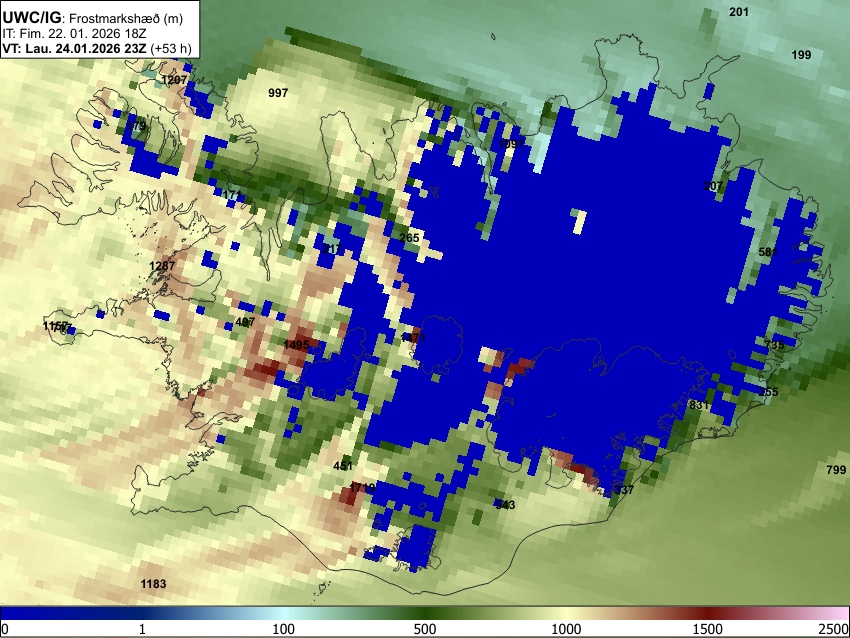The width and height of the screenshot is (850, 638).
Task: Click the VT: Lau. 24.01.2026 23Z line
Action: [97, 48]
